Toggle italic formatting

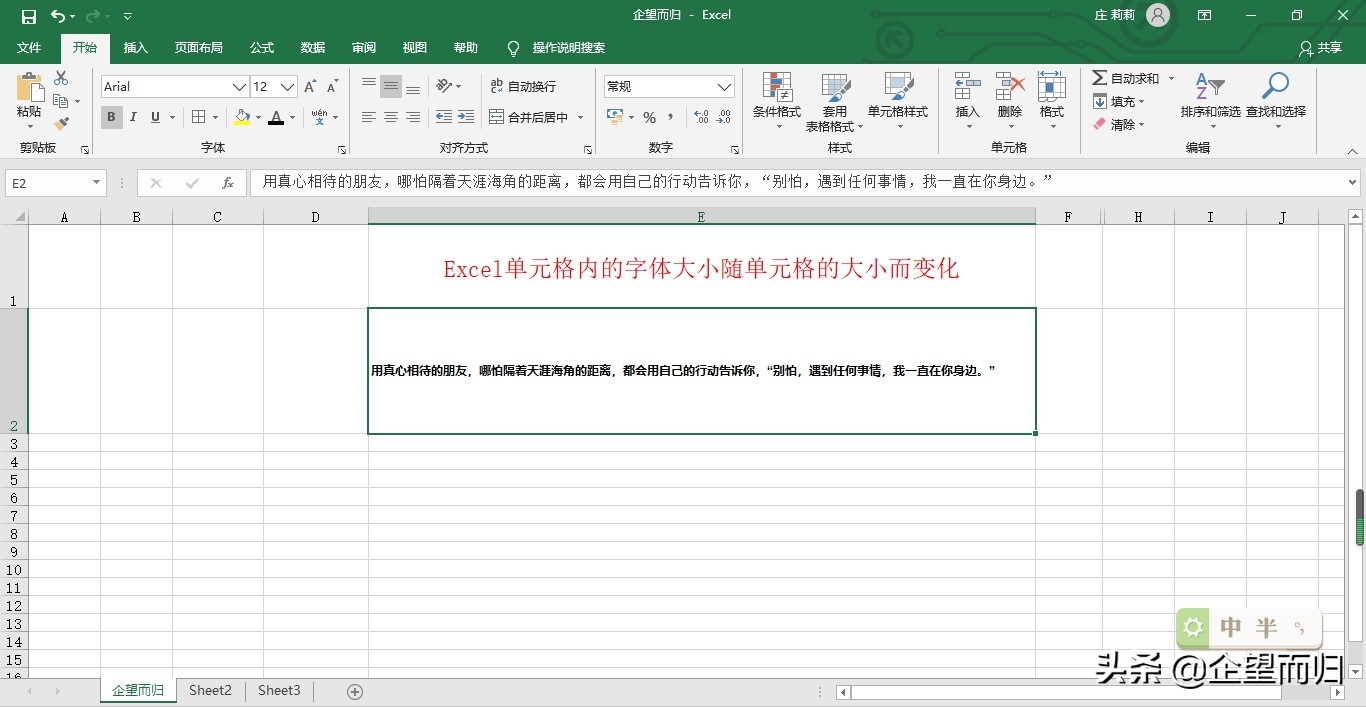click(133, 117)
